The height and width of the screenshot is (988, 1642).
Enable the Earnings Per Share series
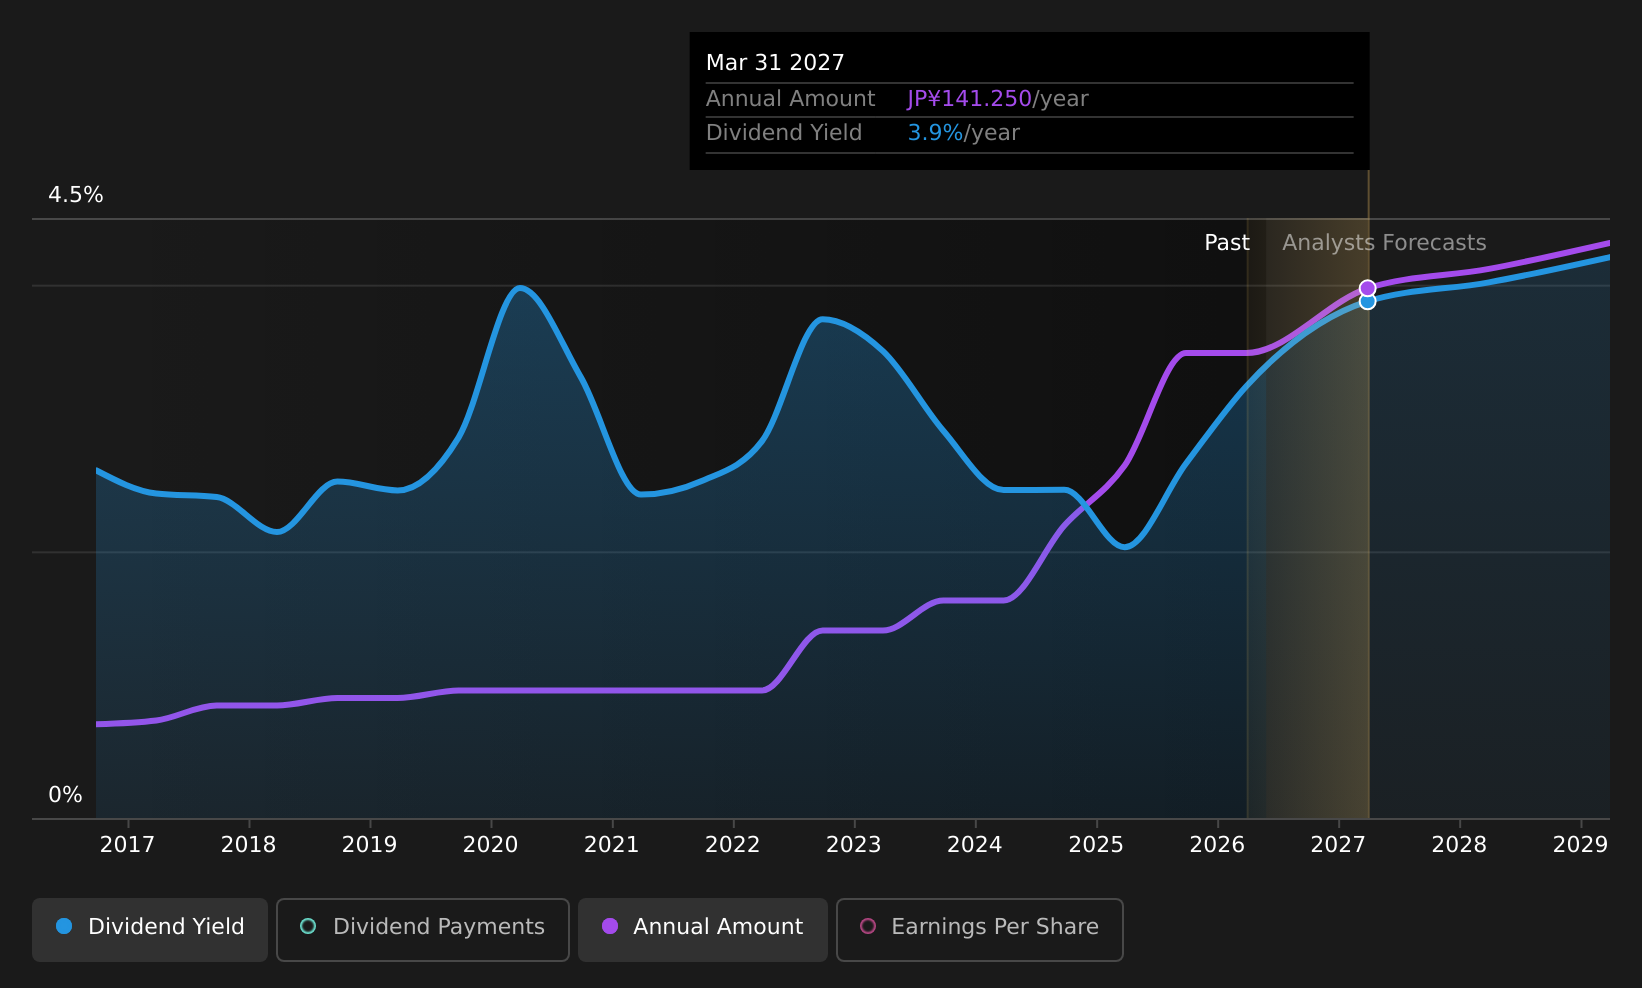pyautogui.click(x=979, y=929)
